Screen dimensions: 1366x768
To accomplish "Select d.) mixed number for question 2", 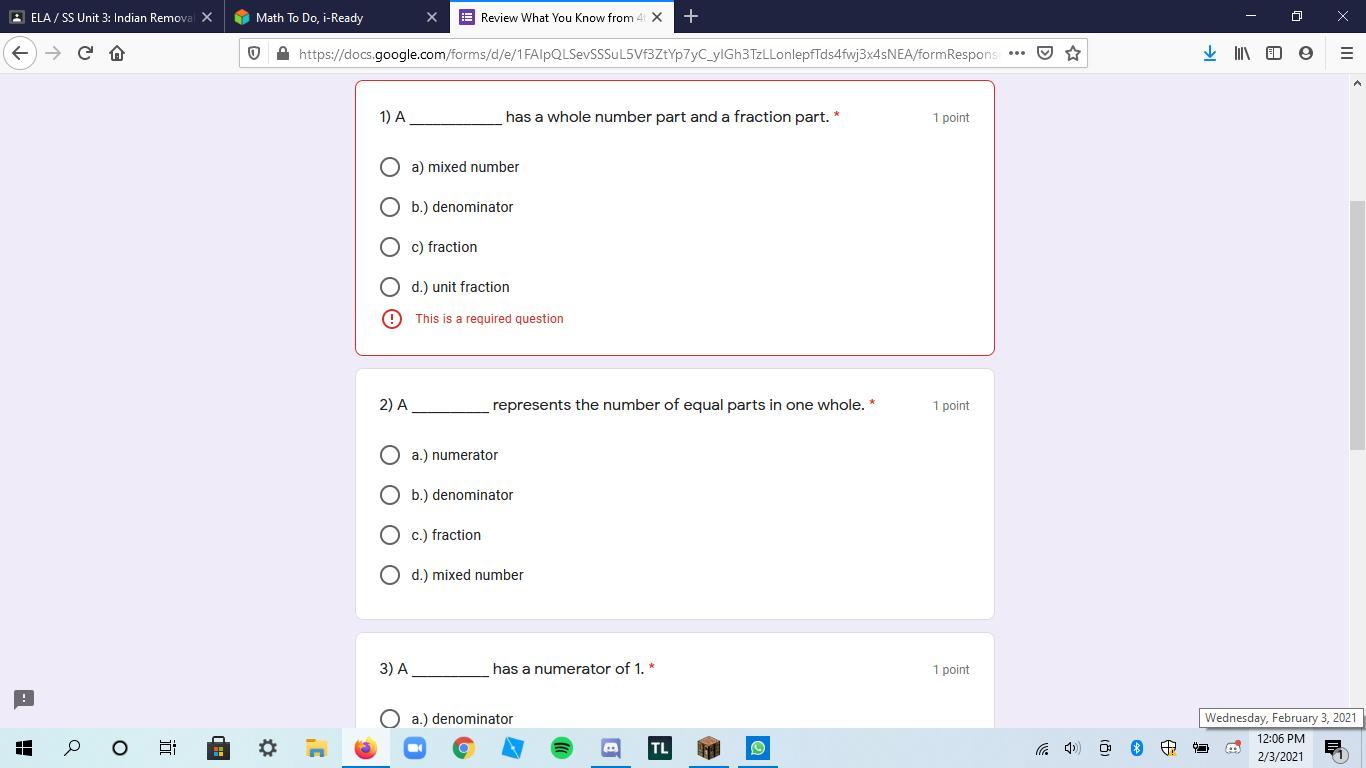I will [x=390, y=575].
